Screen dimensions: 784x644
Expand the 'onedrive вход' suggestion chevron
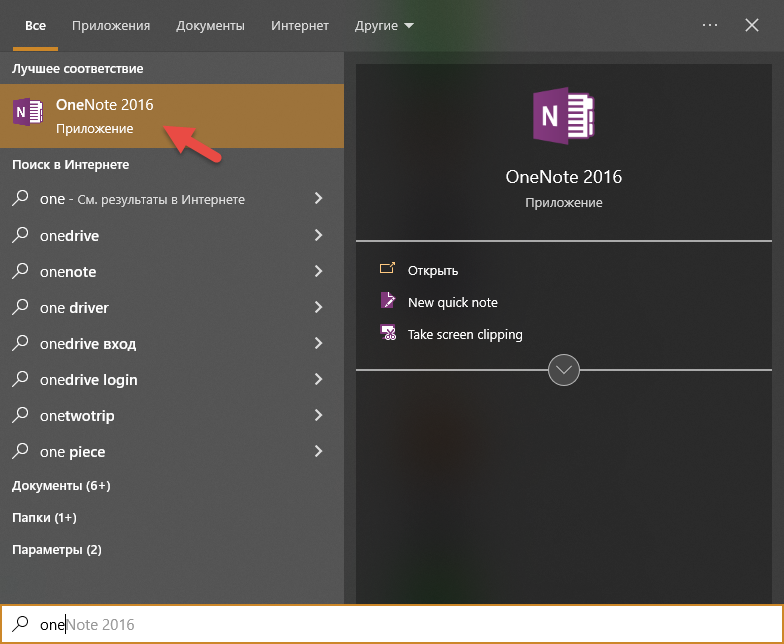(x=318, y=343)
